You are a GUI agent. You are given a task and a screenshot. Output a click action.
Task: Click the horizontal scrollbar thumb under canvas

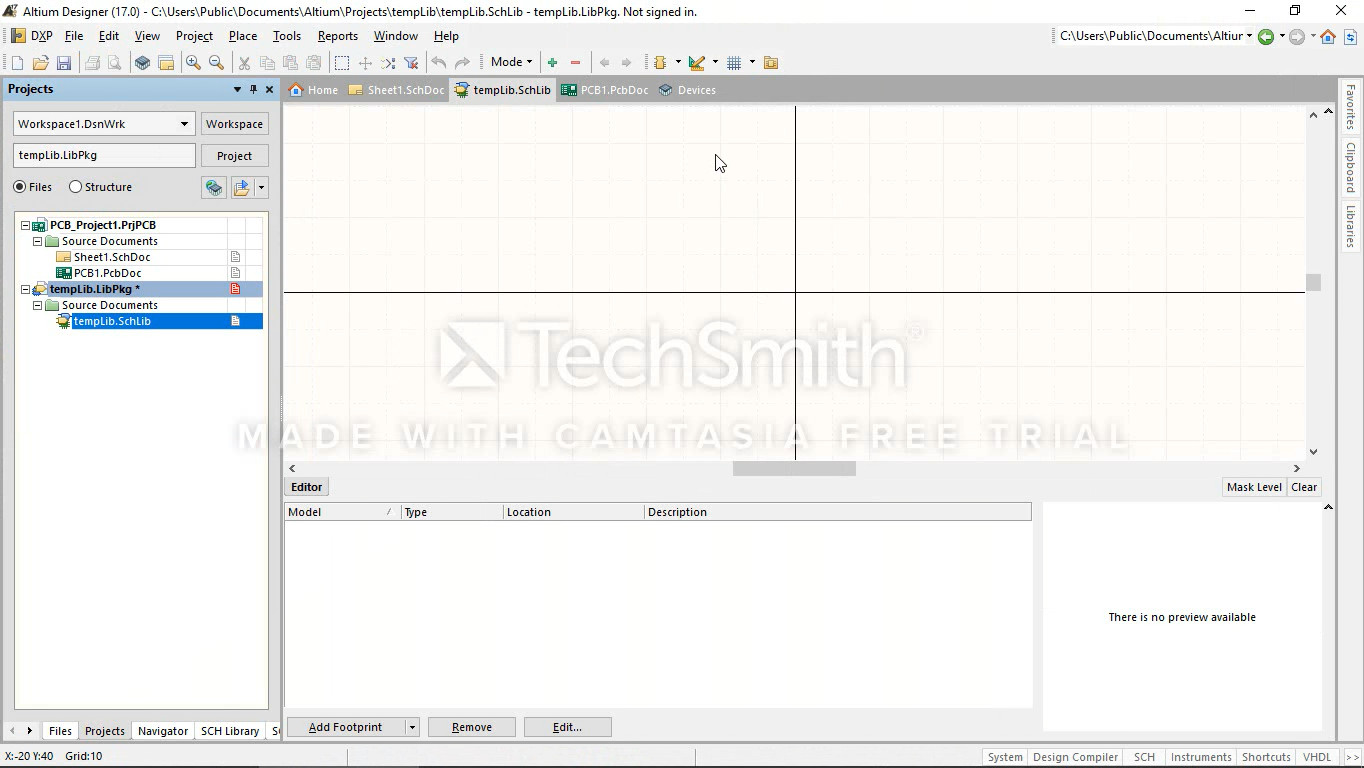794,468
